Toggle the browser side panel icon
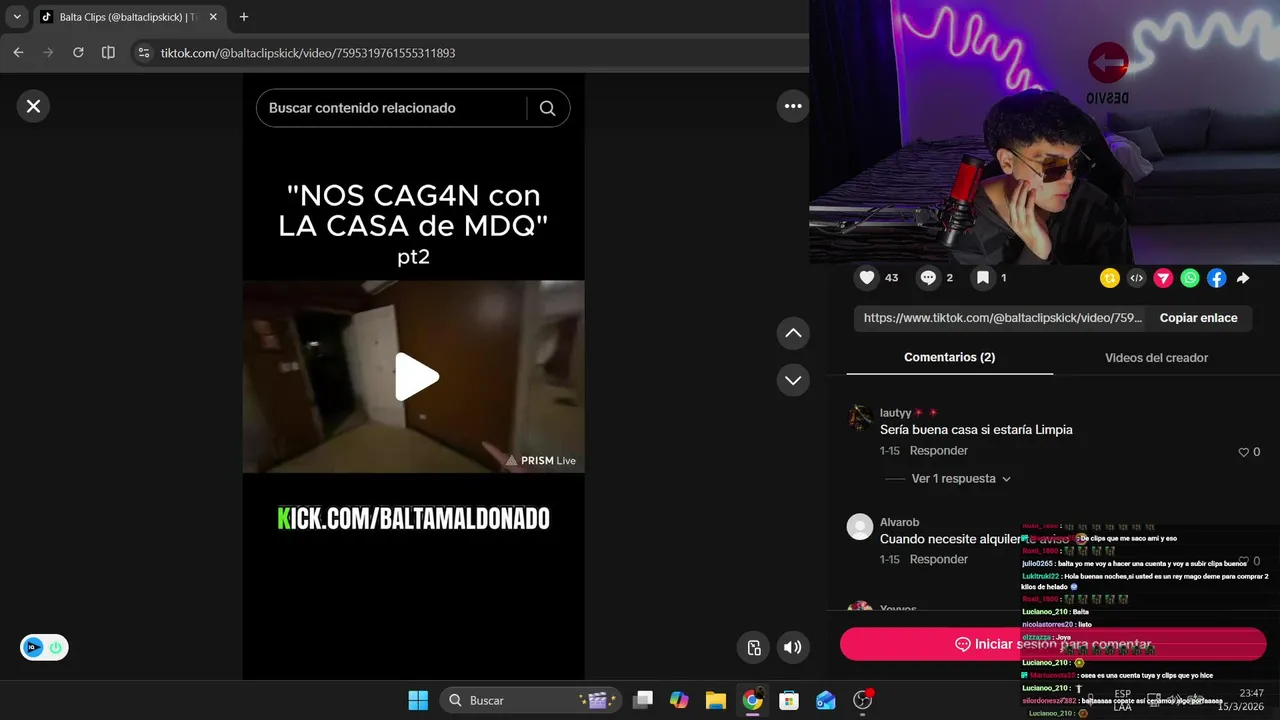The height and width of the screenshot is (720, 1280). (x=108, y=53)
